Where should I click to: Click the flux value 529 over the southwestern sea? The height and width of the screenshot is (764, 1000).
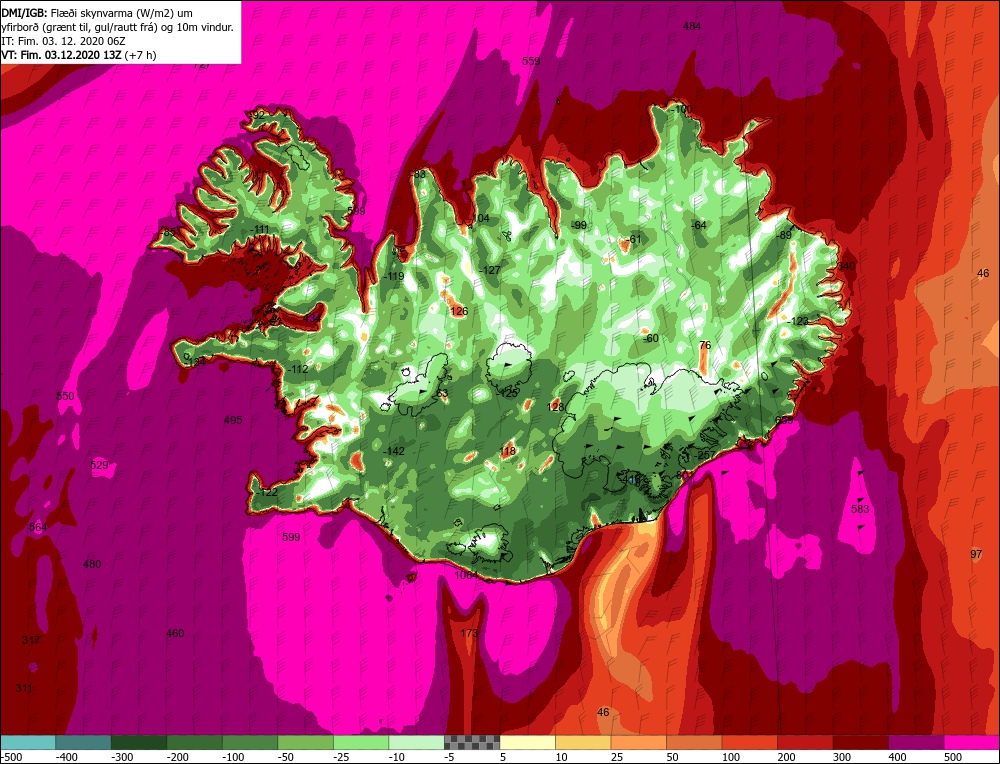(x=99, y=465)
